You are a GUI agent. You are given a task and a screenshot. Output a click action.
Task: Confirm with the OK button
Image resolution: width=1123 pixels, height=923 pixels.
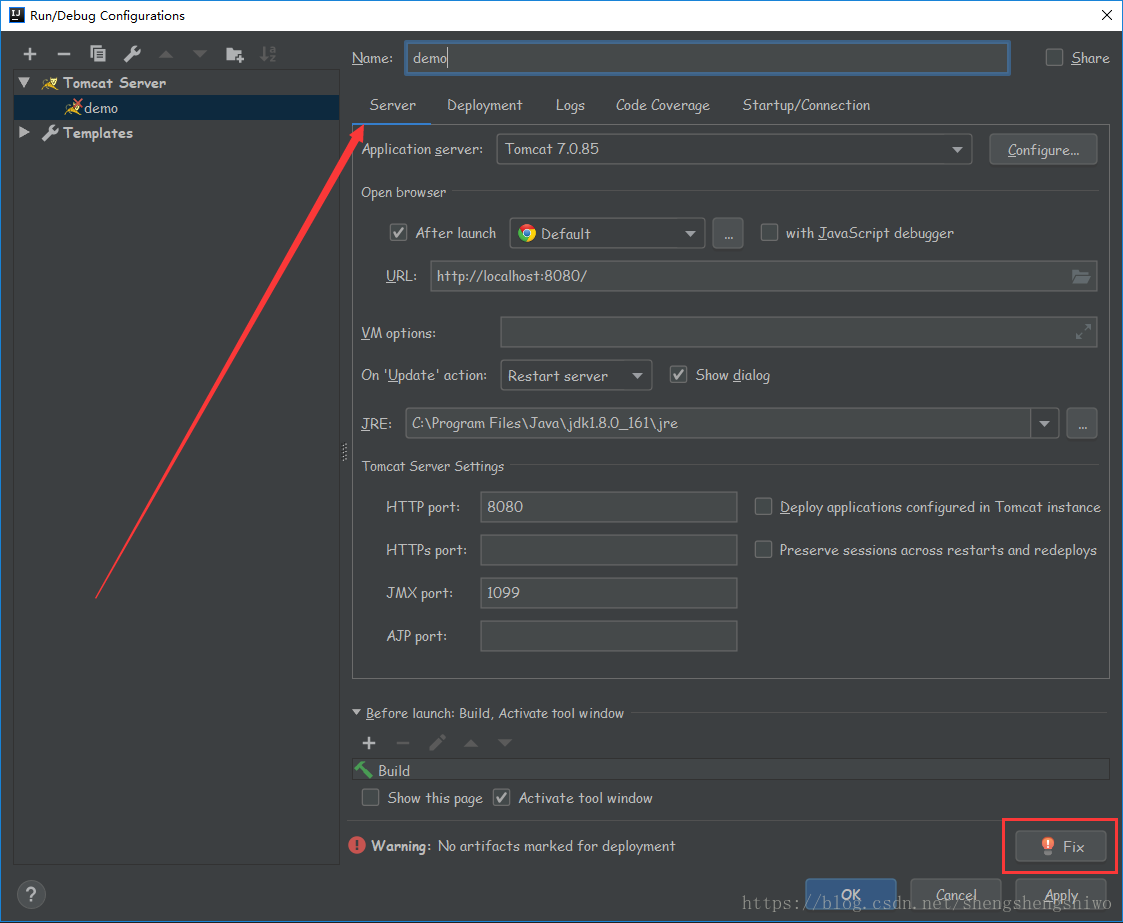(x=851, y=895)
